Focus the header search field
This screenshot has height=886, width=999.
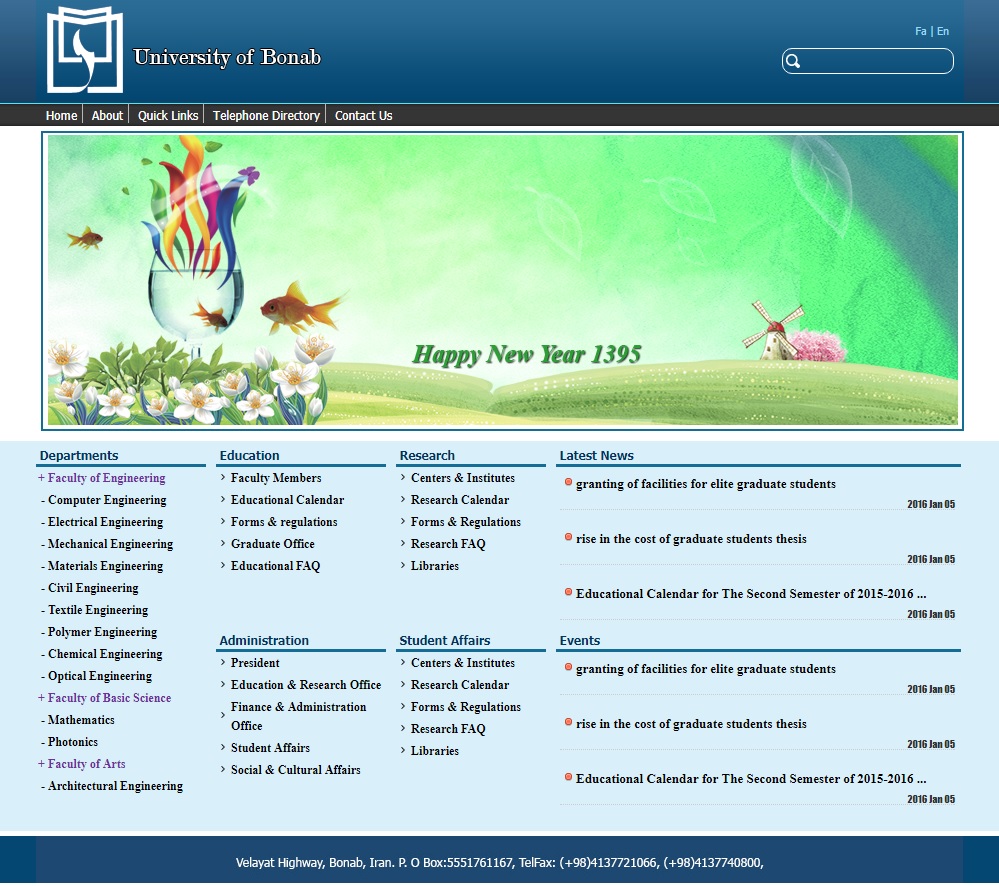pyautogui.click(x=868, y=61)
